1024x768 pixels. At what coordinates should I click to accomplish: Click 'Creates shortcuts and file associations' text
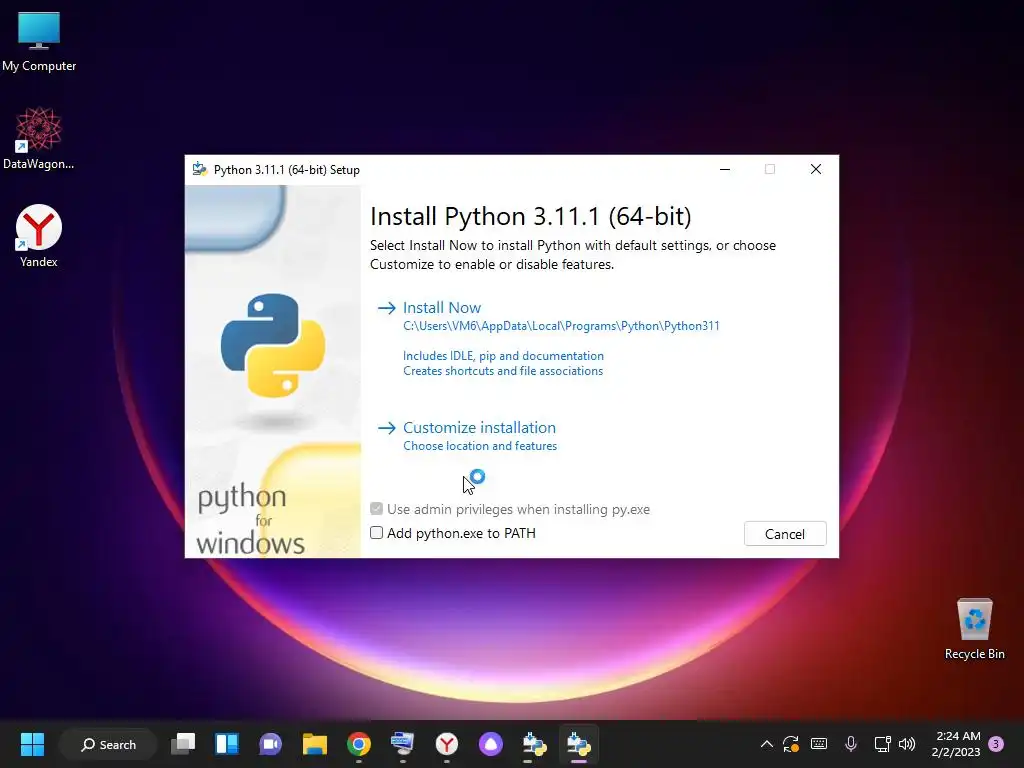click(x=503, y=371)
